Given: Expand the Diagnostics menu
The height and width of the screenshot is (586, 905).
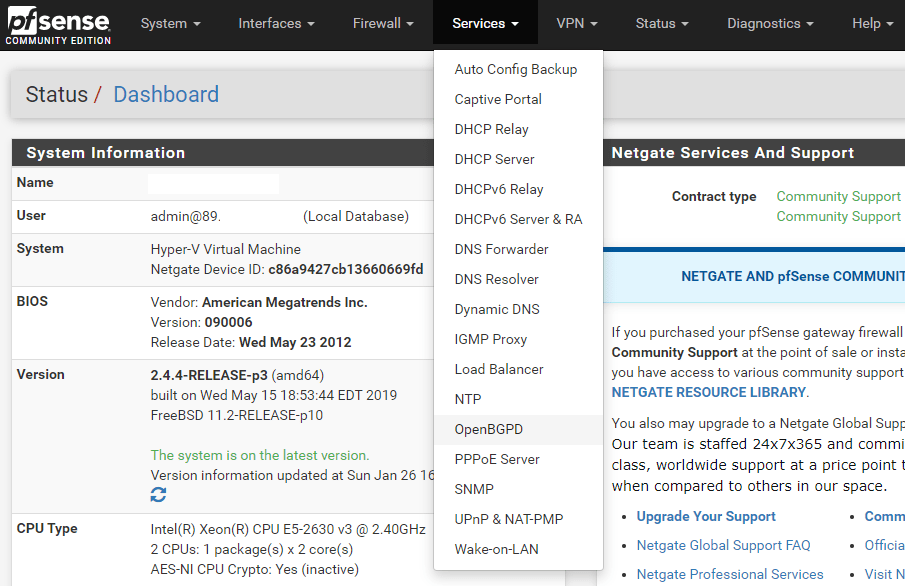Looking at the screenshot, I should 770,24.
